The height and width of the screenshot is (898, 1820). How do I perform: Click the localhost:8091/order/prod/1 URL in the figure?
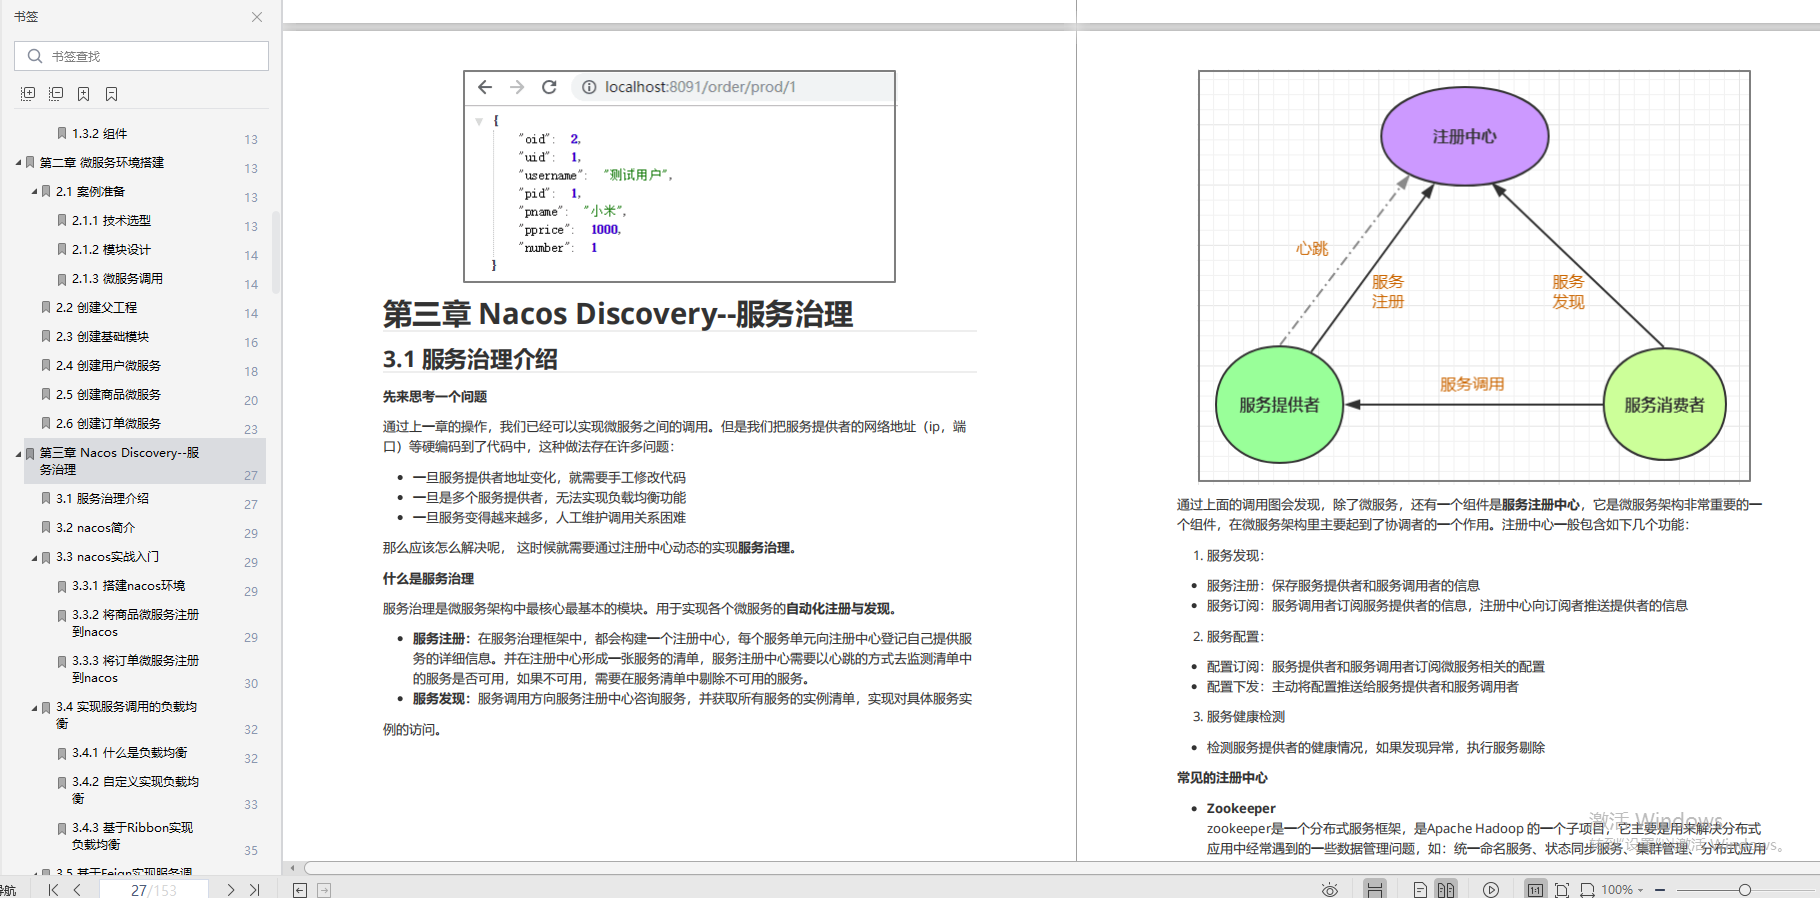point(700,87)
